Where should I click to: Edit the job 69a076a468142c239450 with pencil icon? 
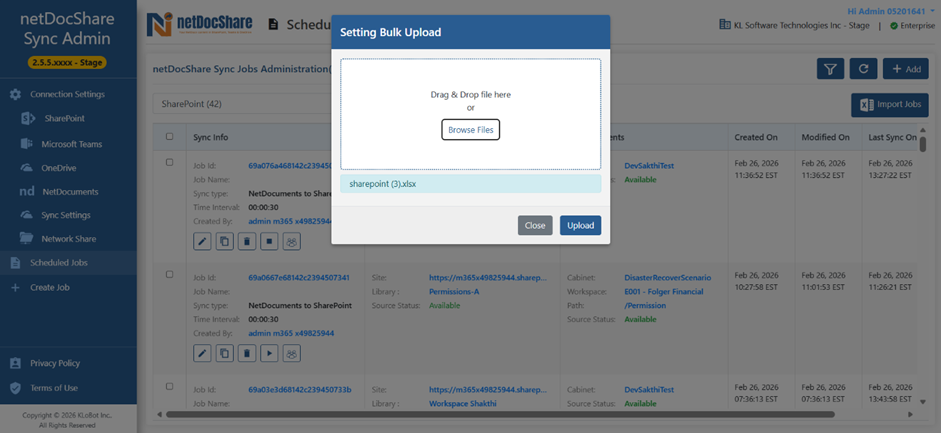(x=202, y=242)
